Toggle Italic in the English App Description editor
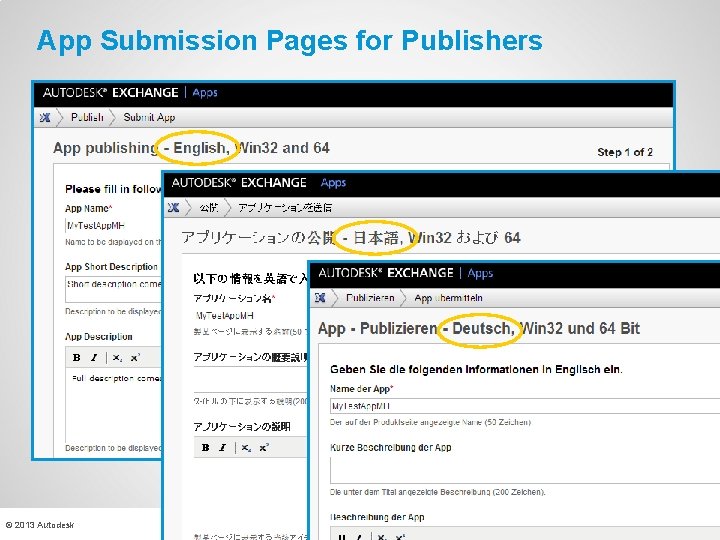Viewport: 720px width, 540px height. point(94,358)
